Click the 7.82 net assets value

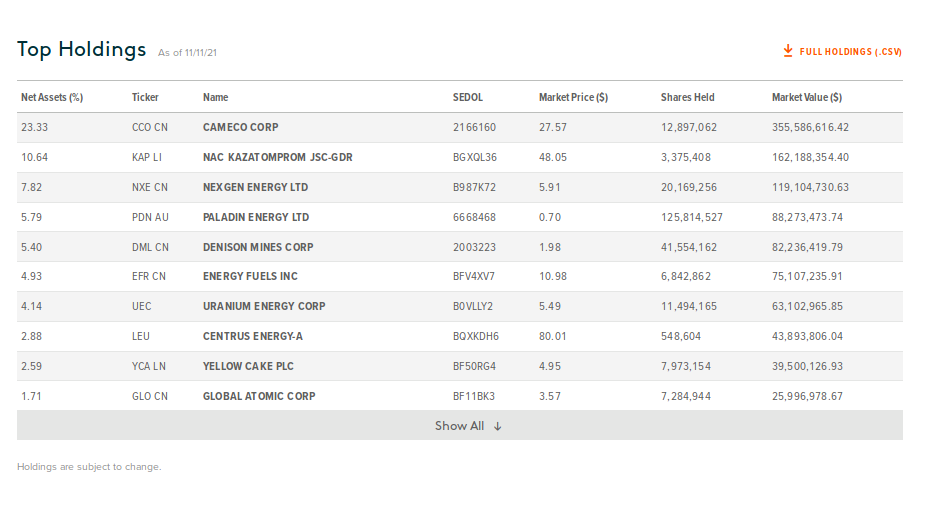click(32, 187)
